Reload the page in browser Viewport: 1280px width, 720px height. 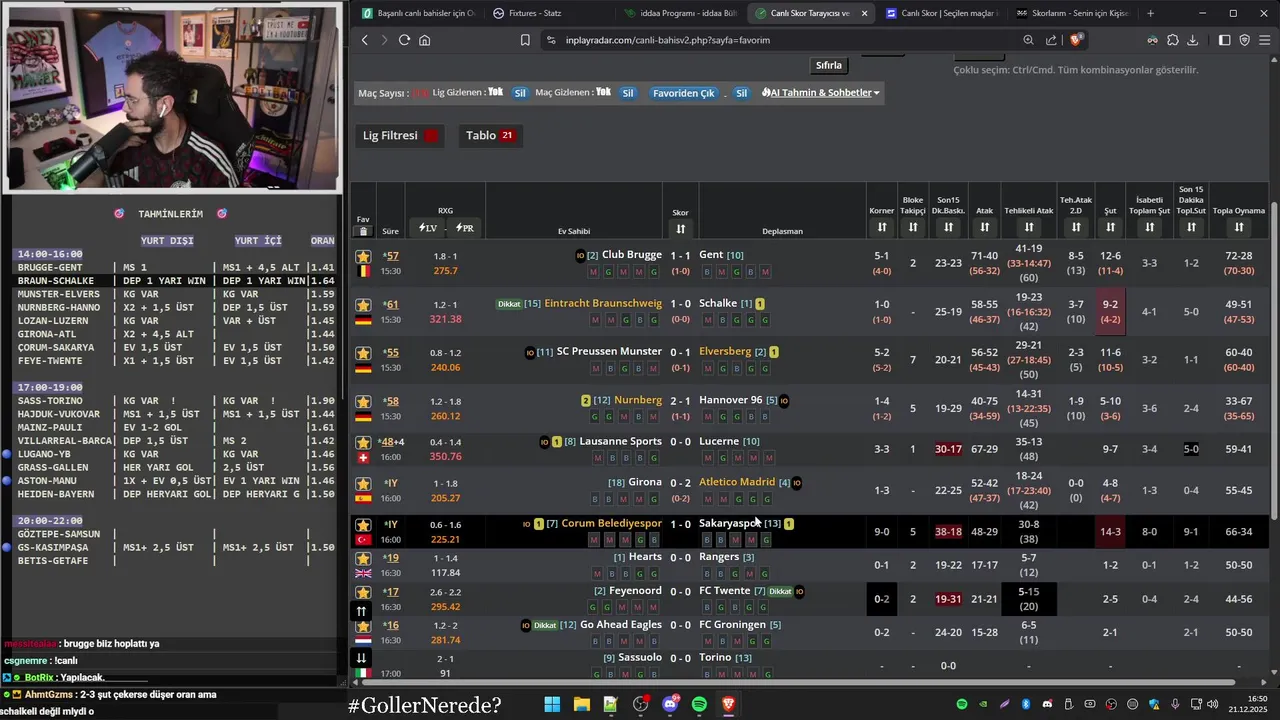(x=404, y=40)
